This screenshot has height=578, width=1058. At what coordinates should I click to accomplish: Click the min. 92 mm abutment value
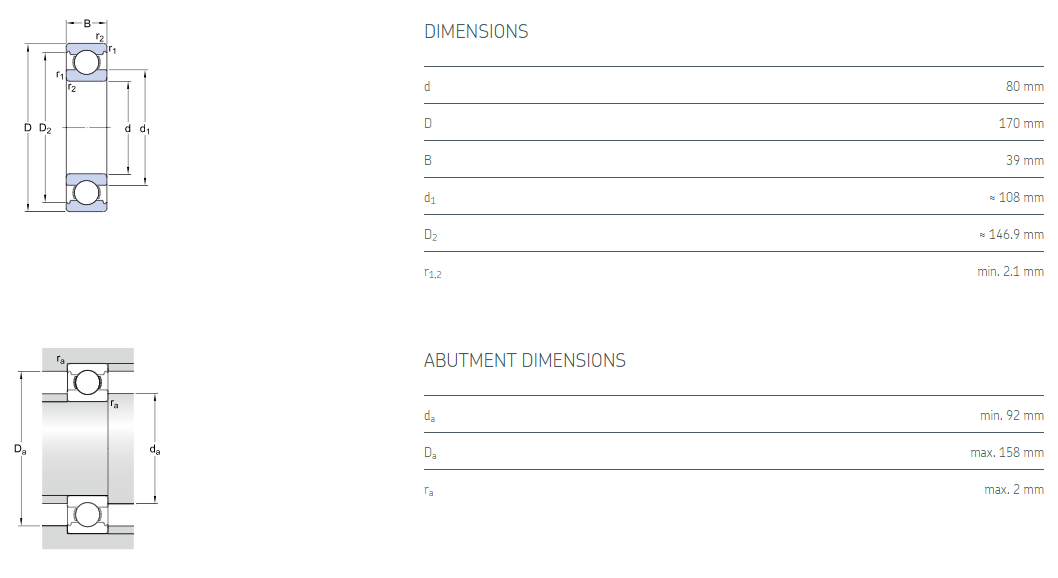point(1011,416)
